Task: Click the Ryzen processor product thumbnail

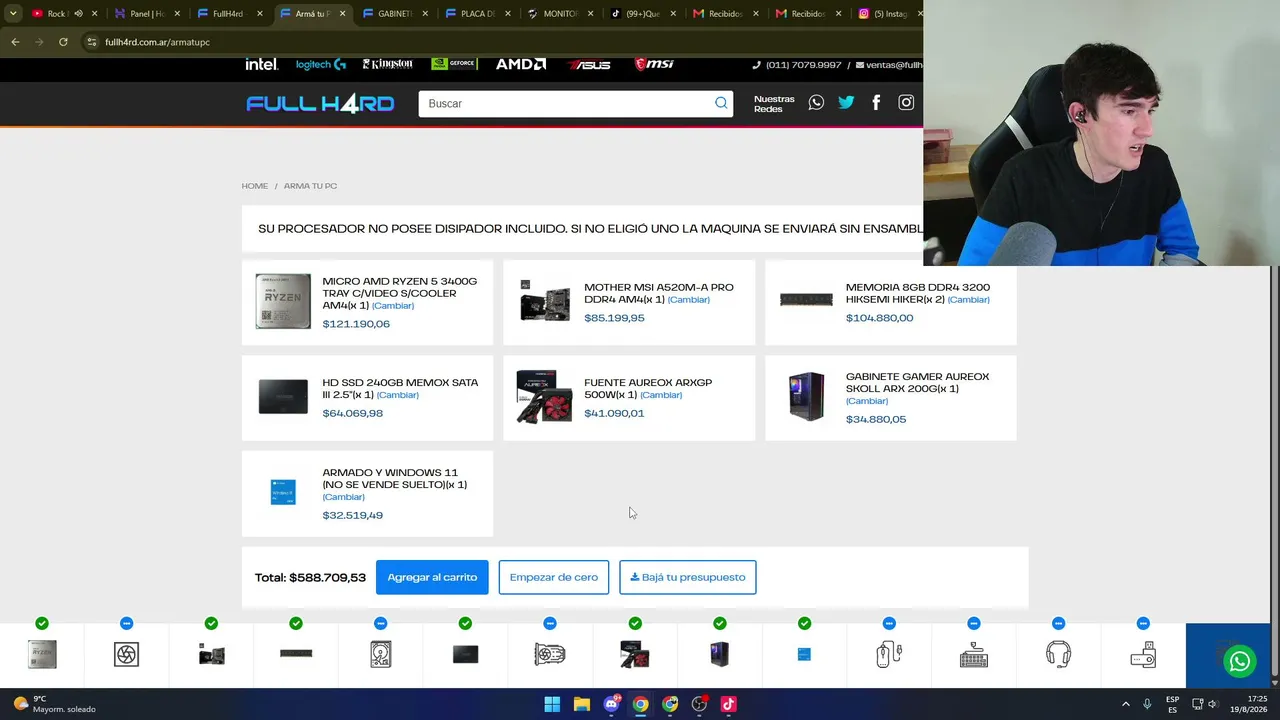Action: 283,301
